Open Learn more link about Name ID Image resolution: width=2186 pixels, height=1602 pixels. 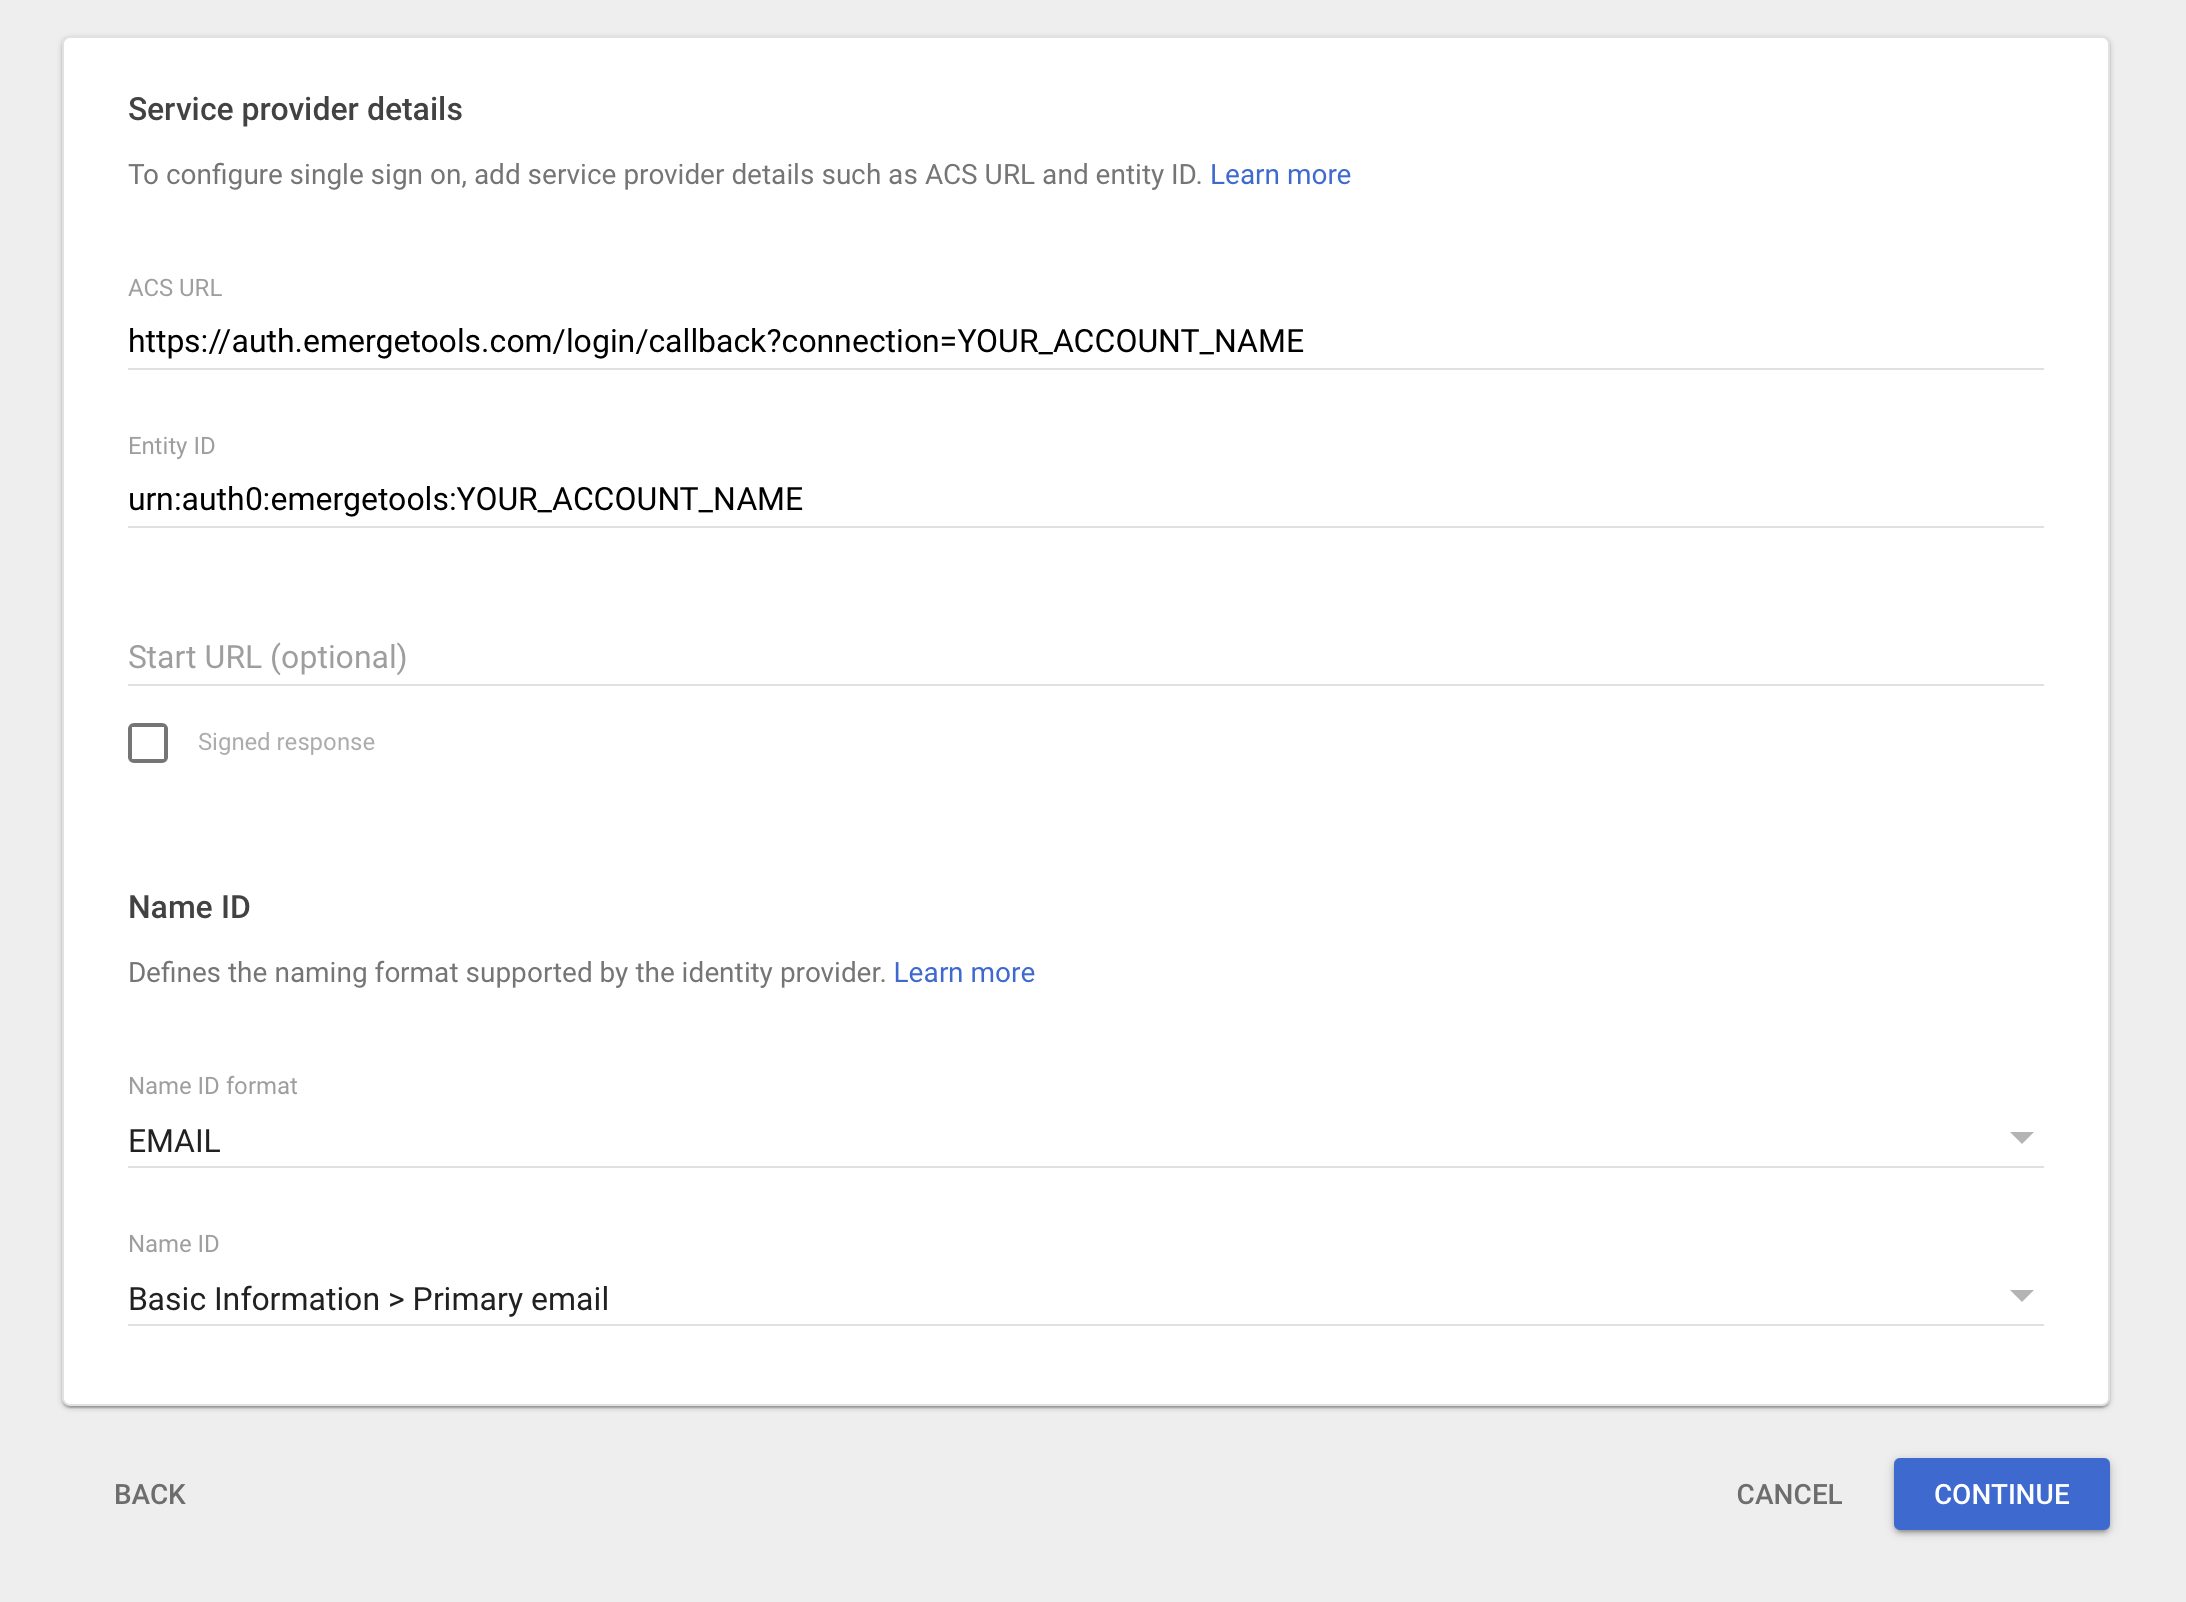[x=964, y=973]
